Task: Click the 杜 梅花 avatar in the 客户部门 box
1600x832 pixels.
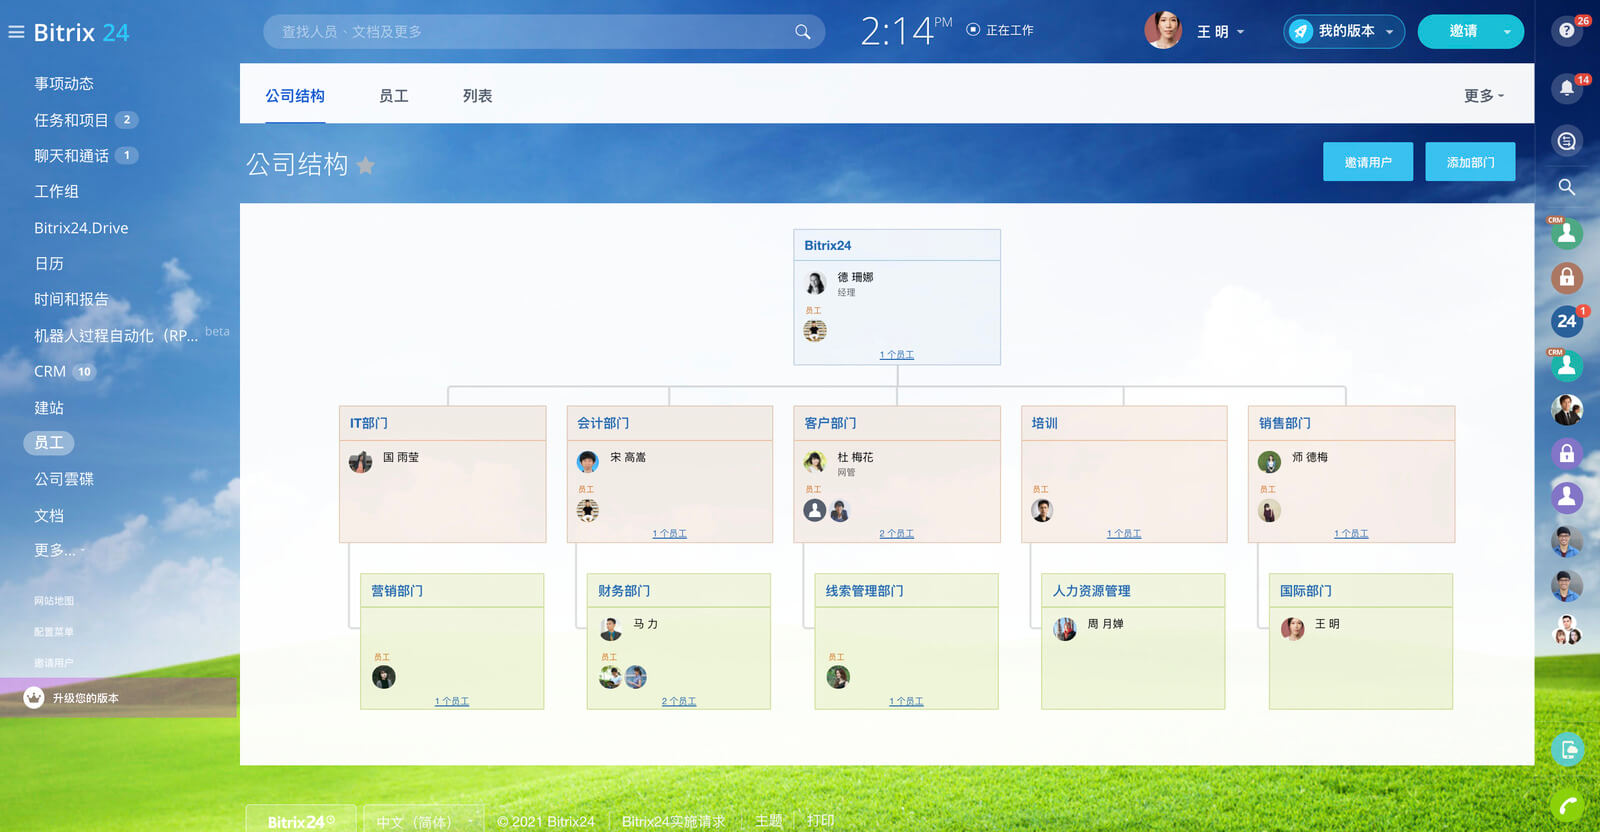Action: (x=815, y=462)
